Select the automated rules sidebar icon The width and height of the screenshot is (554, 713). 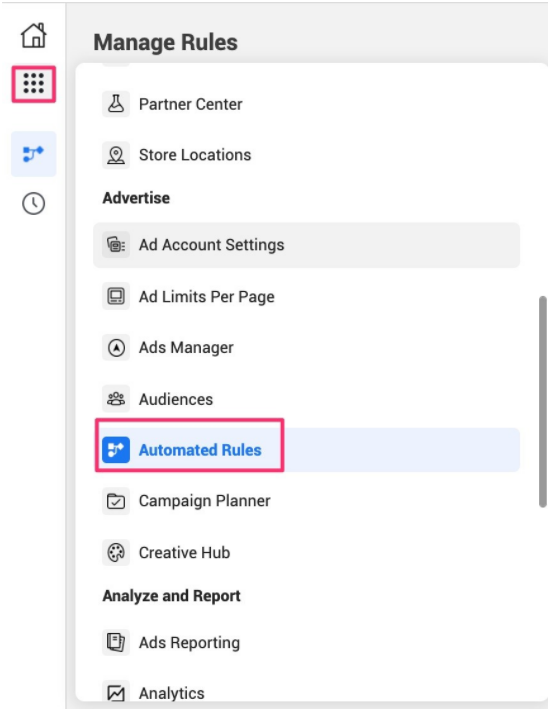point(34,154)
